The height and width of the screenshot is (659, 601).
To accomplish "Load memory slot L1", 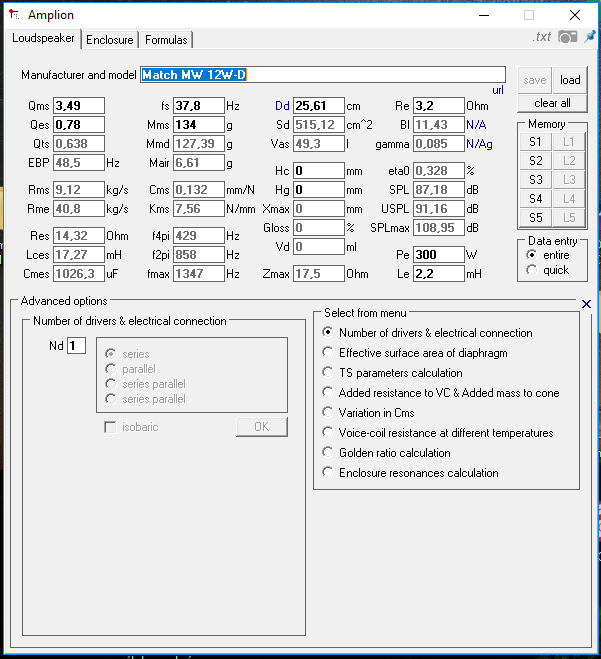I will point(569,142).
